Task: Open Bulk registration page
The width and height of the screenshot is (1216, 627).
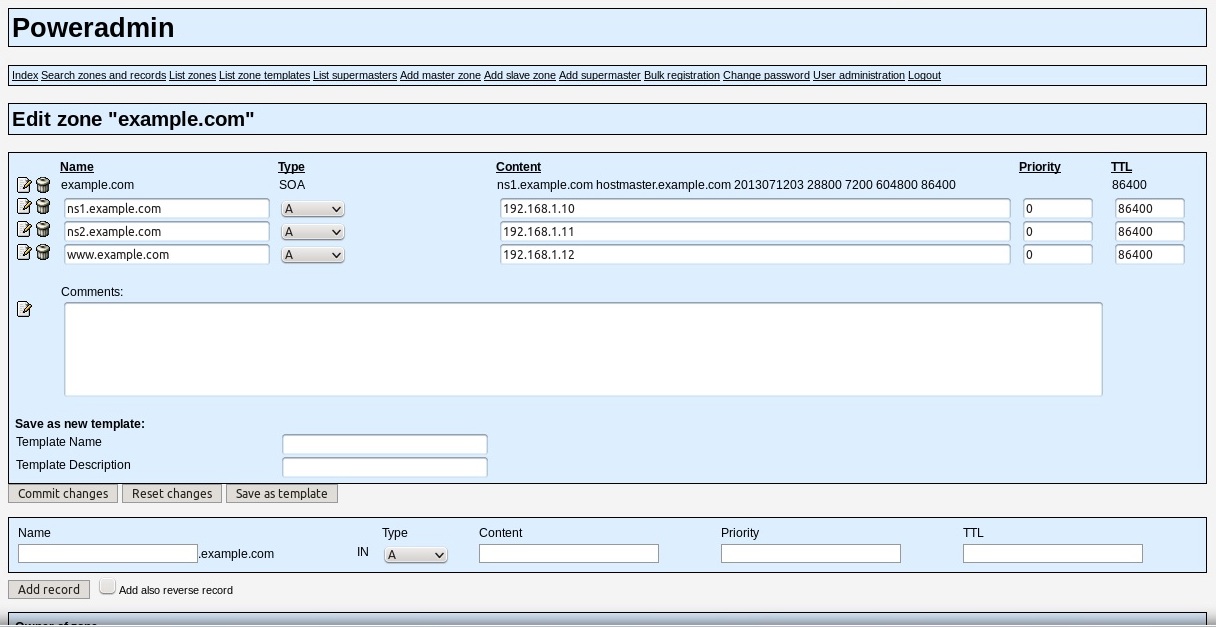Action: click(x=682, y=75)
